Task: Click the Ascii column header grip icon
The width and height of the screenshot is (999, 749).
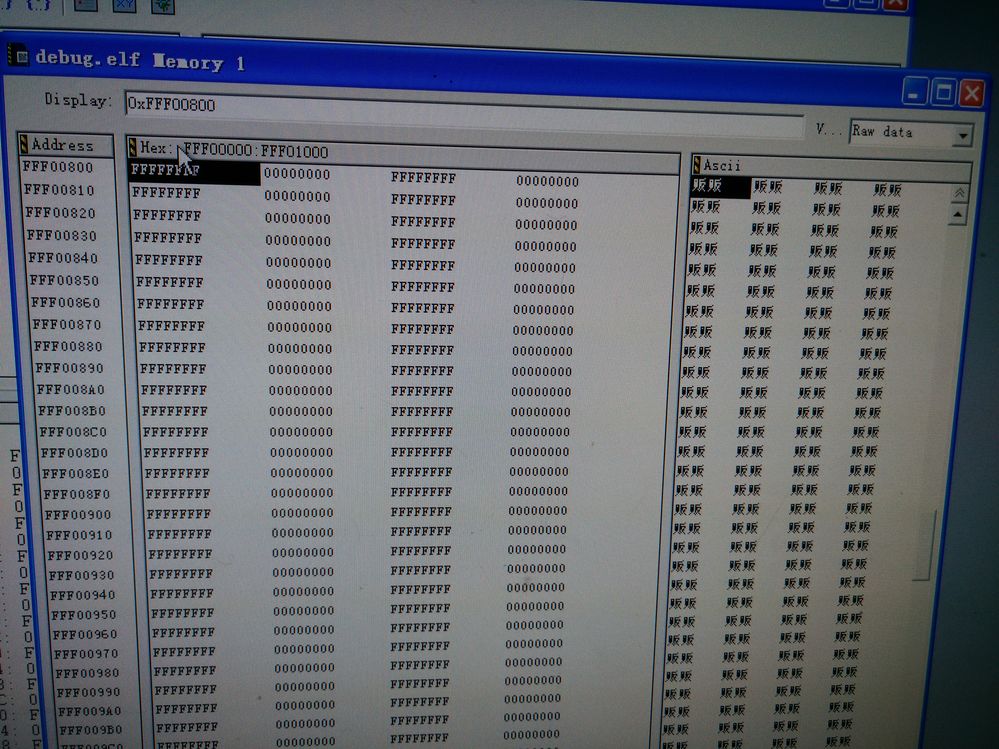Action: click(x=696, y=165)
